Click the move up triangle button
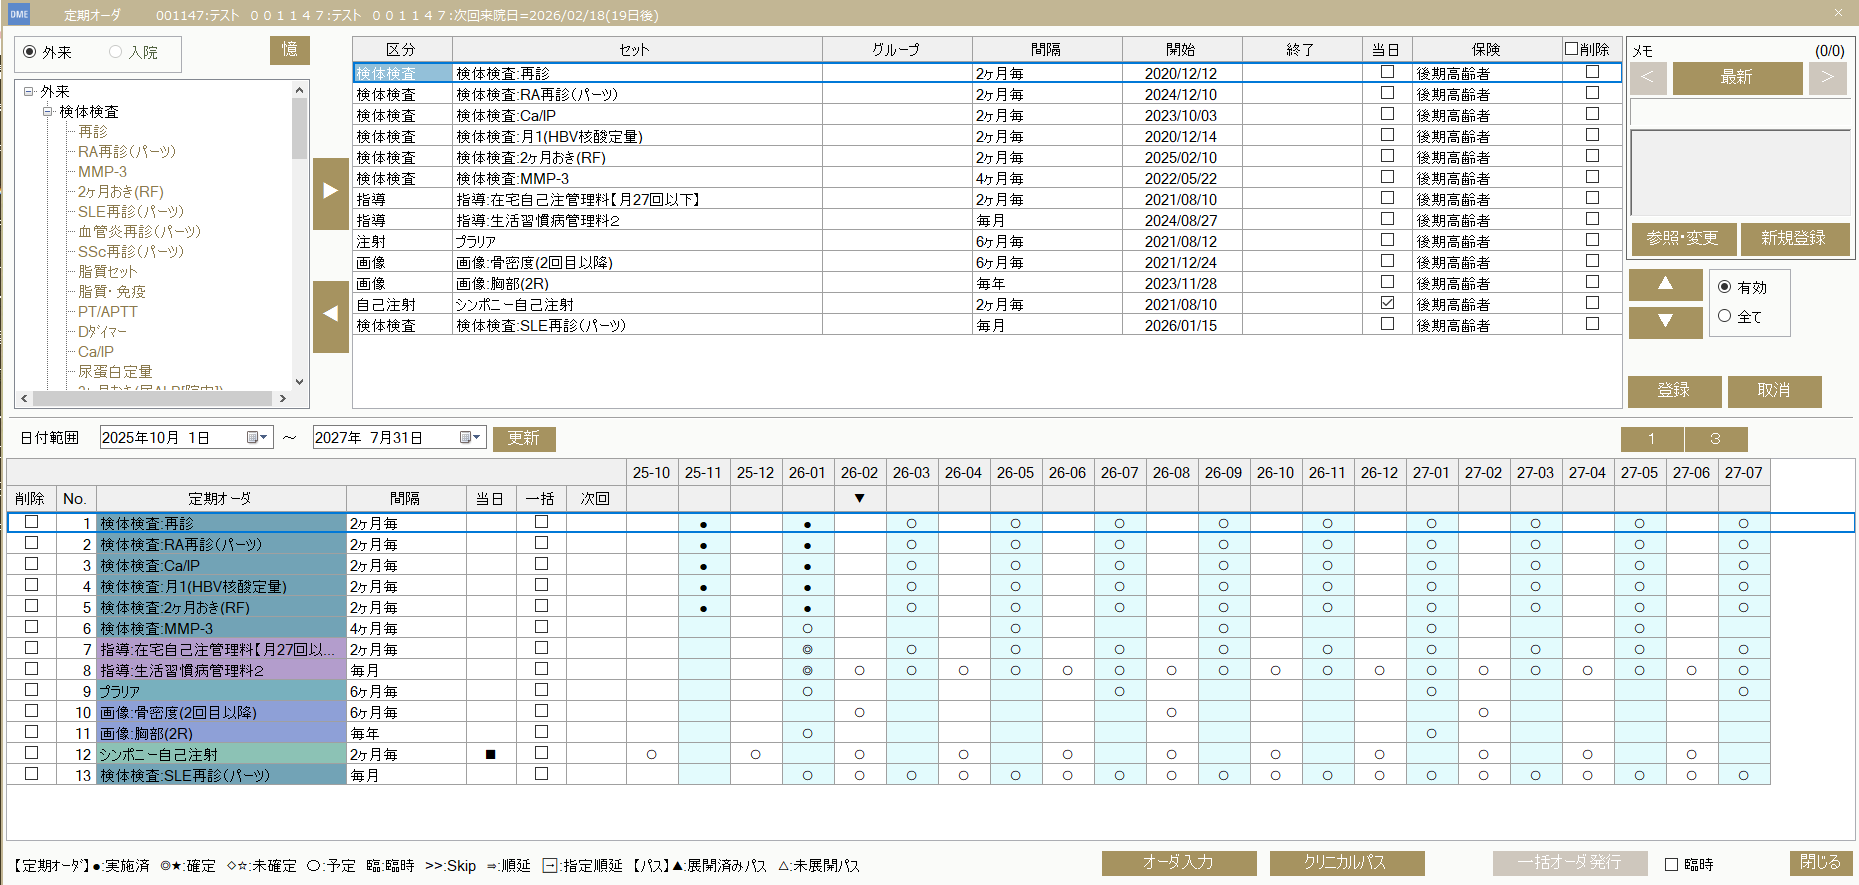The width and height of the screenshot is (1859, 885). pos(1665,285)
